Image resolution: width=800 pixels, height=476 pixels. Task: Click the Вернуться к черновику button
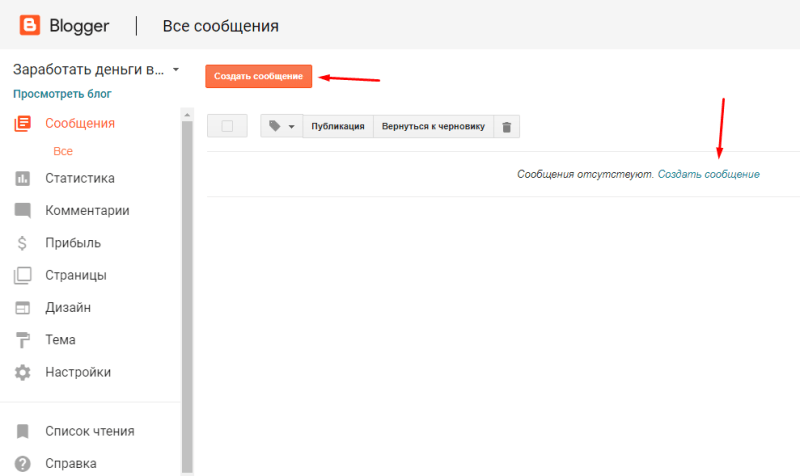click(x=433, y=127)
